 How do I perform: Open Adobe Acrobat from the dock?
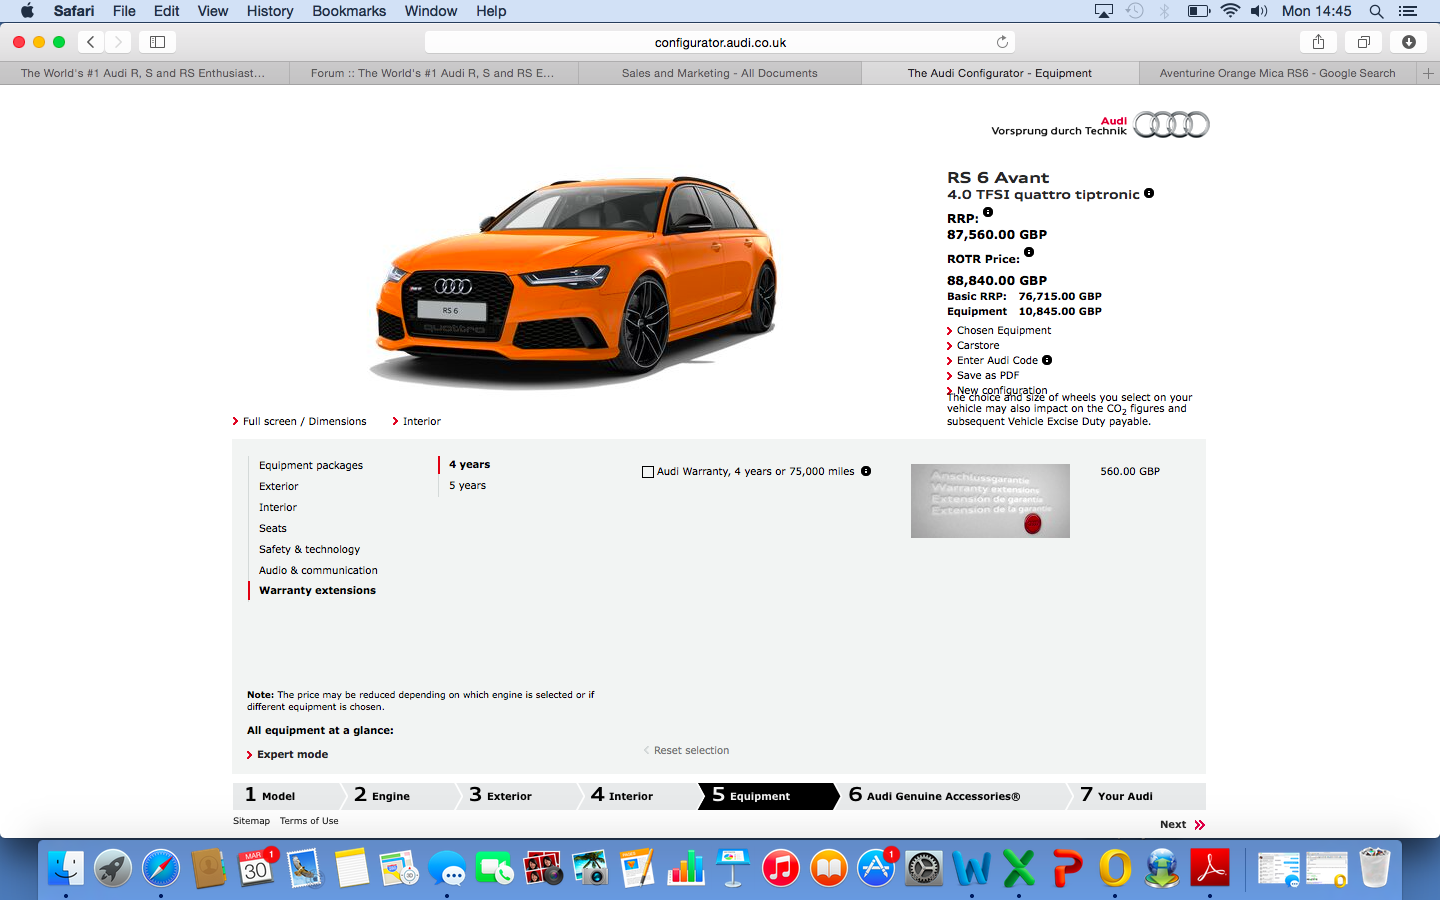1210,868
